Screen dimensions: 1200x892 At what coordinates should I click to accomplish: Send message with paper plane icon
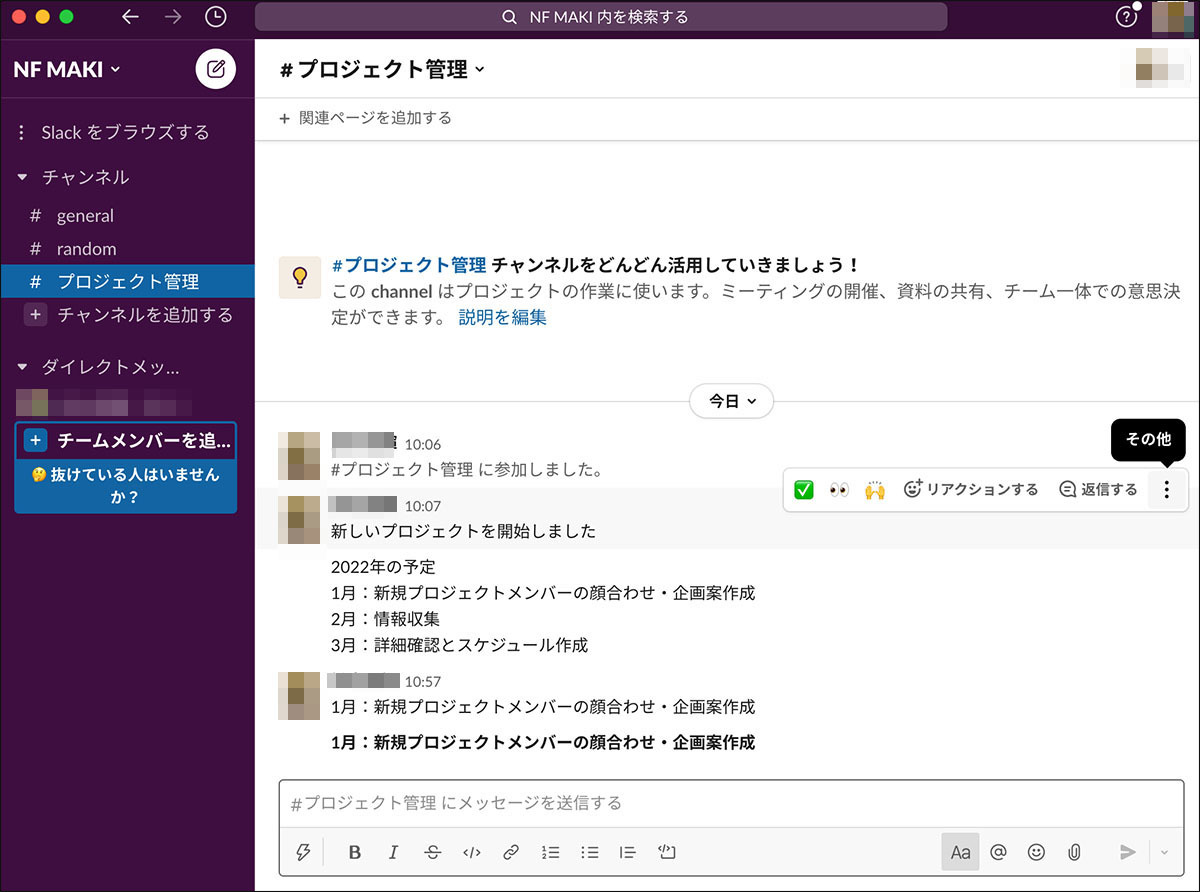tap(1128, 852)
